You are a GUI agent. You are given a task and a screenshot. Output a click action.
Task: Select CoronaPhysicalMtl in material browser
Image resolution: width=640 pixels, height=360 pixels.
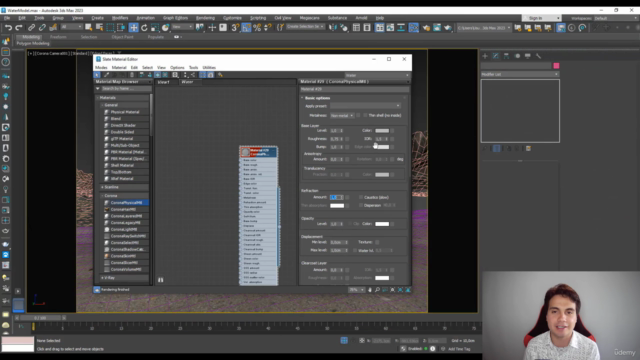[126, 202]
